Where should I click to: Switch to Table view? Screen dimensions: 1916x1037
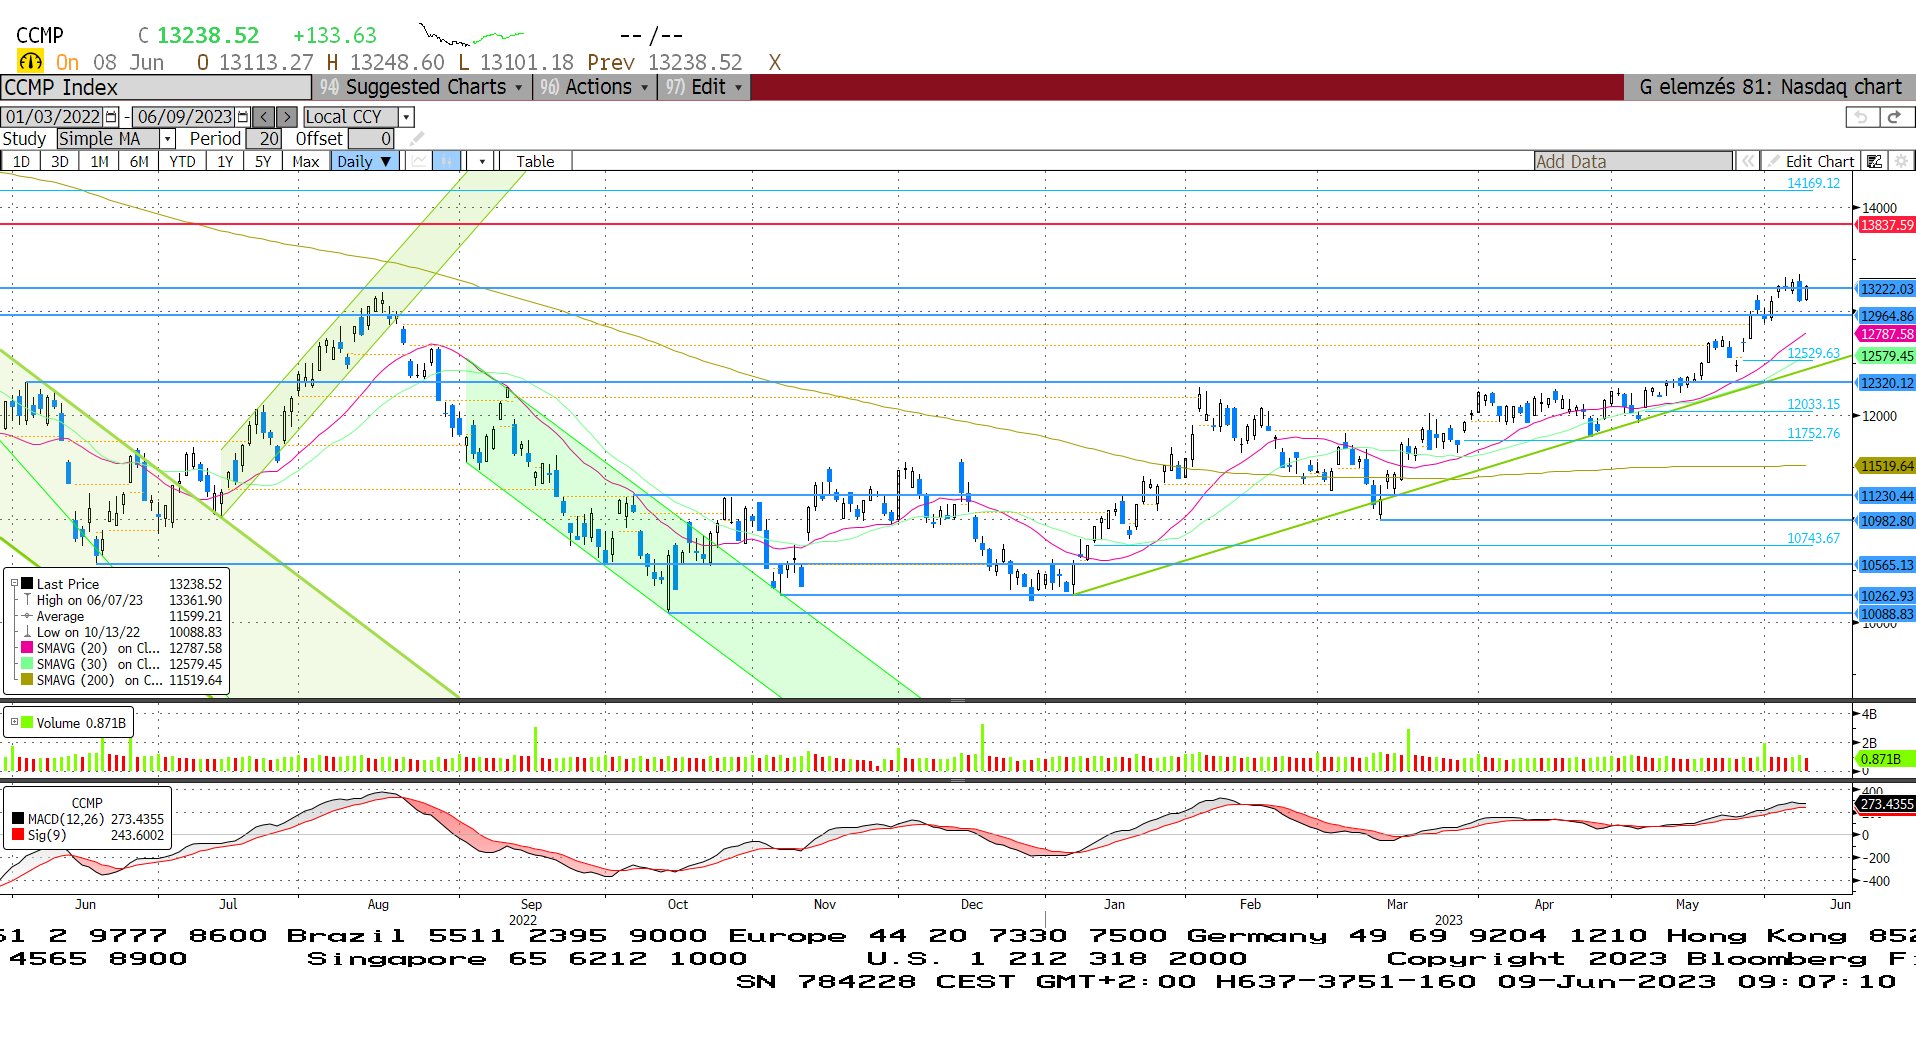(535, 161)
